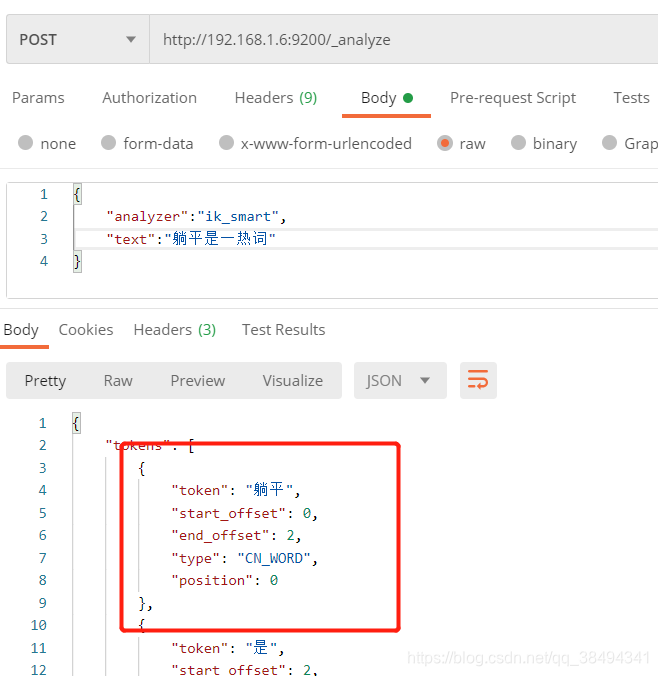This screenshot has height=676, width=658.
Task: Click the Visualize view button
Action: [x=292, y=381]
